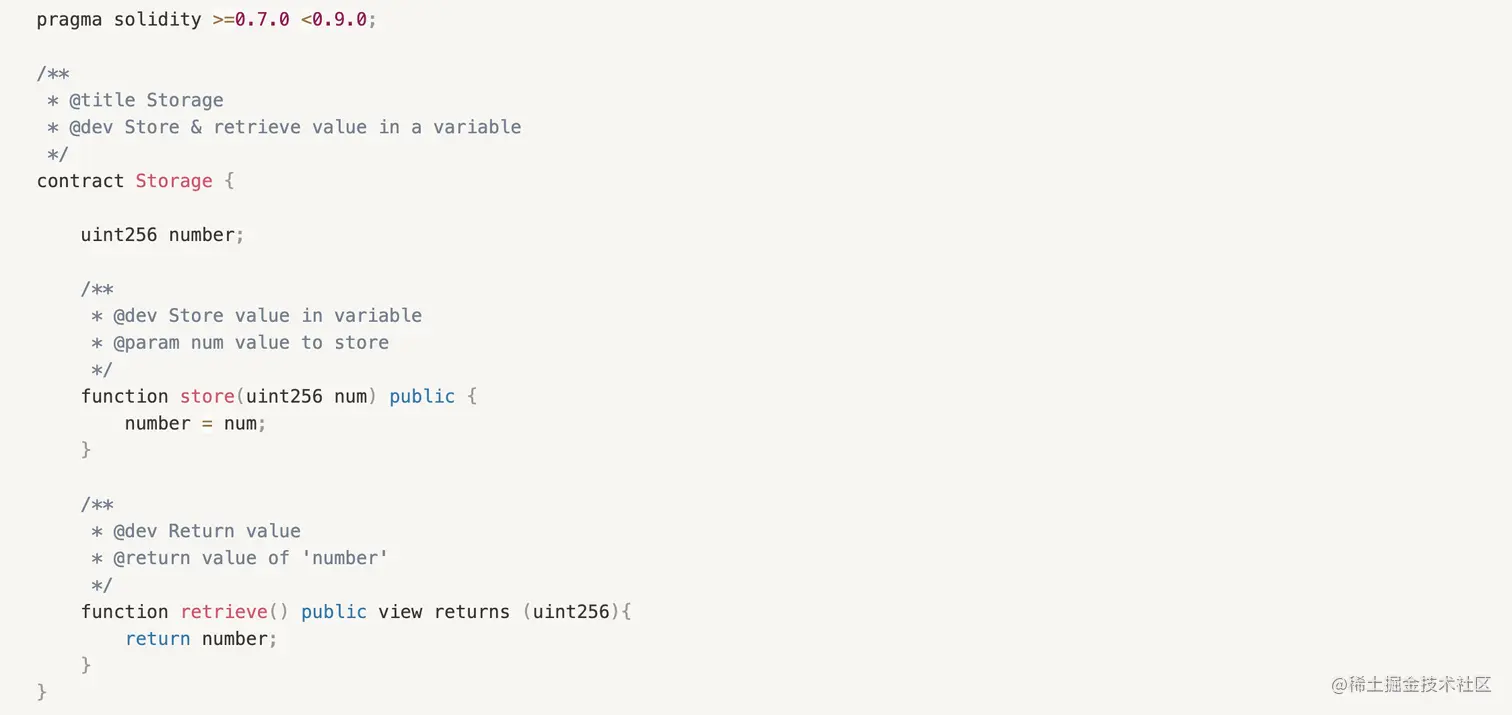This screenshot has height=715, width=1512.
Task: Click the '@dev Store value in variable' comment
Action: pyautogui.click(x=267, y=315)
